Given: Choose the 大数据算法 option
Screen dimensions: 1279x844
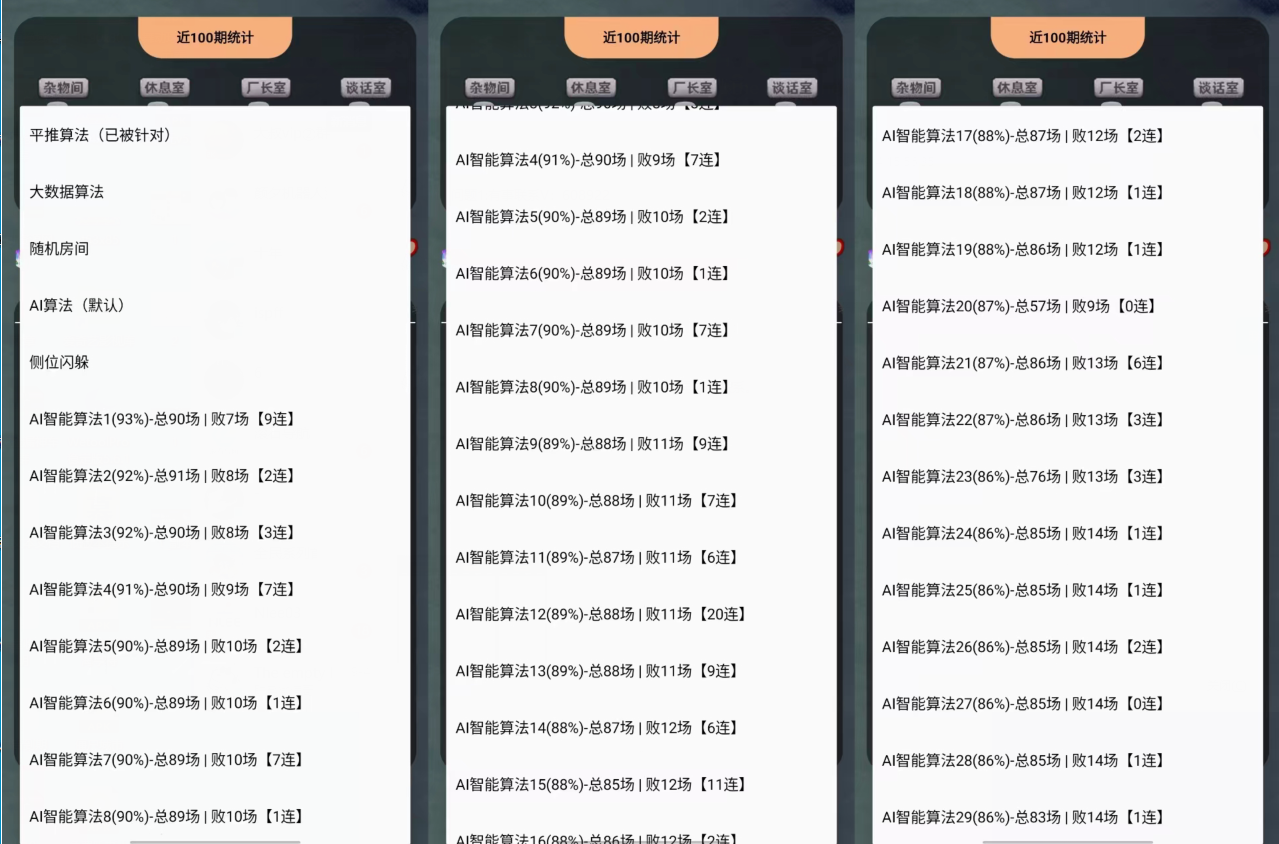Looking at the screenshot, I should (x=67, y=192).
